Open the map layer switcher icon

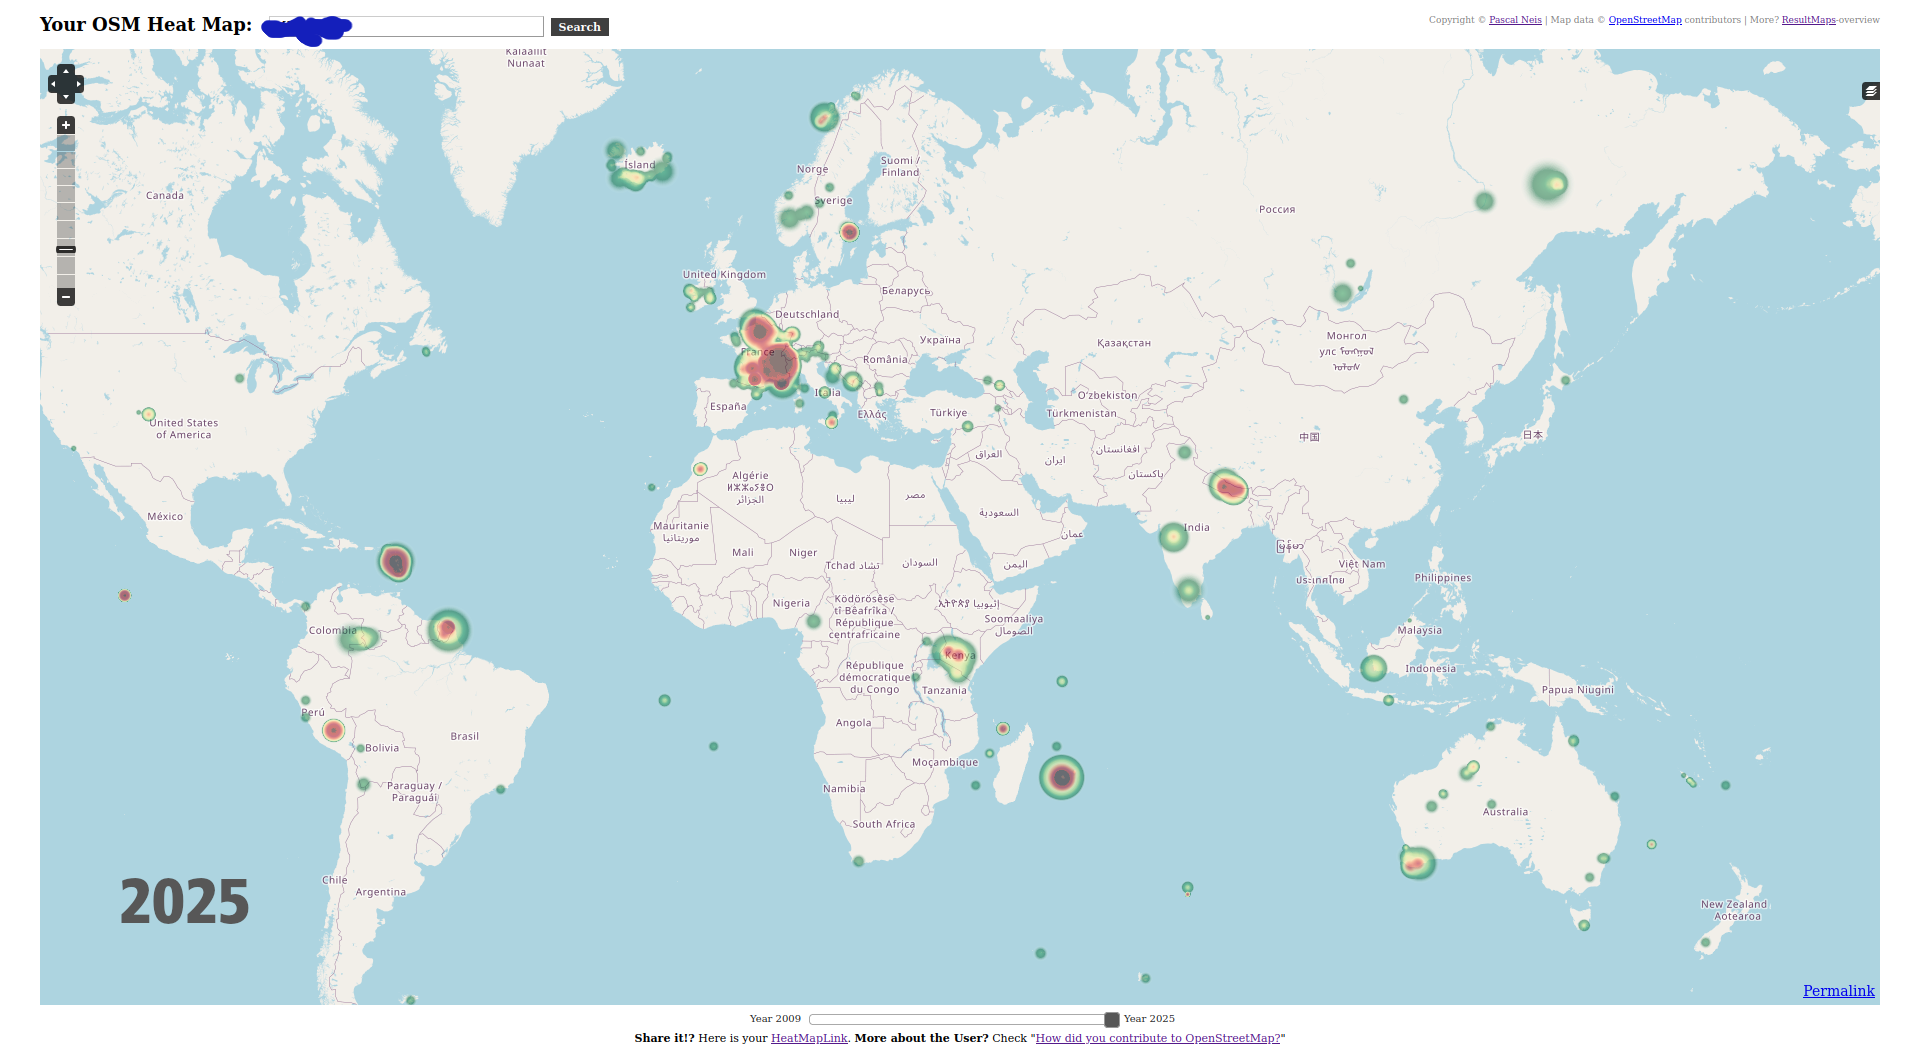tap(1870, 91)
